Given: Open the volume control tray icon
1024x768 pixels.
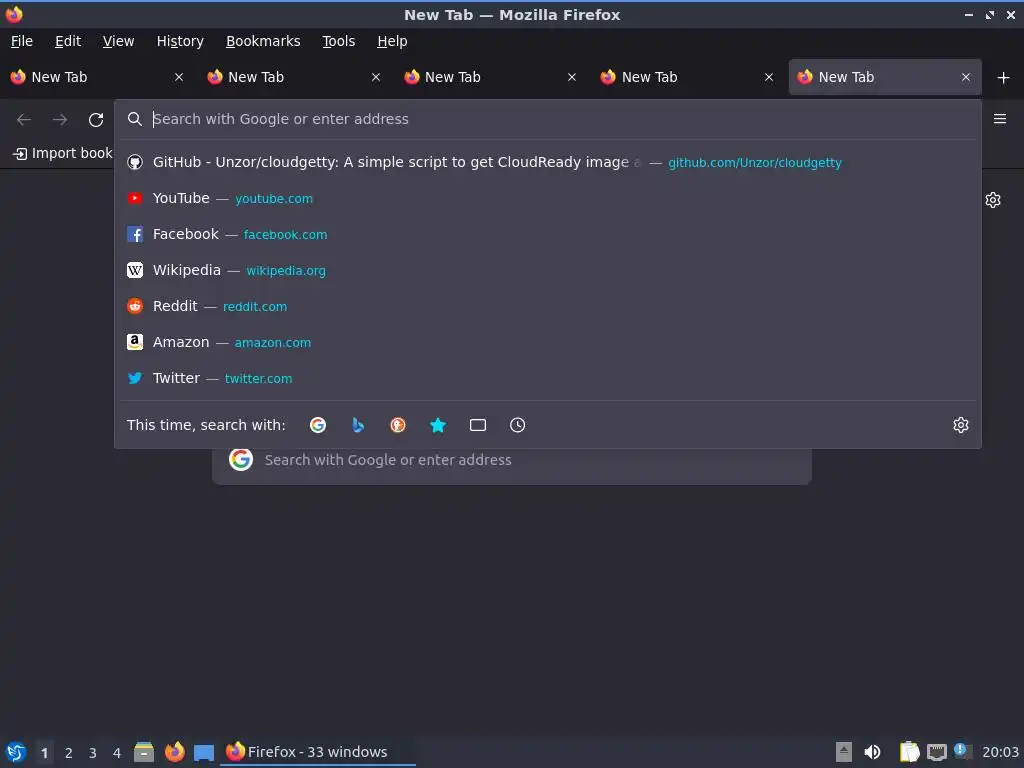Looking at the screenshot, I should pyautogui.click(x=872, y=752).
